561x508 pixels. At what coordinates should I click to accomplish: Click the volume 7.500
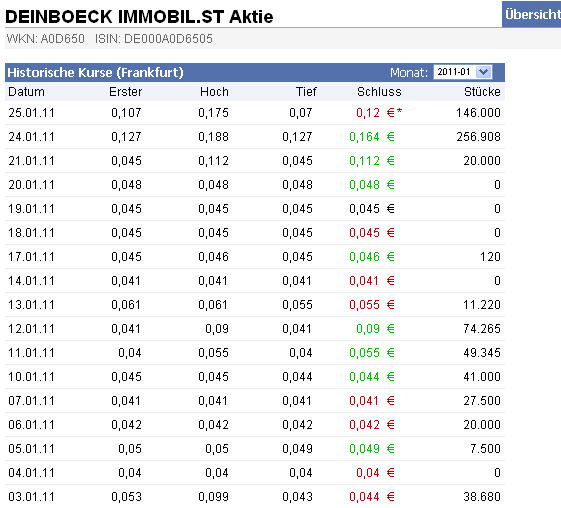[485, 449]
